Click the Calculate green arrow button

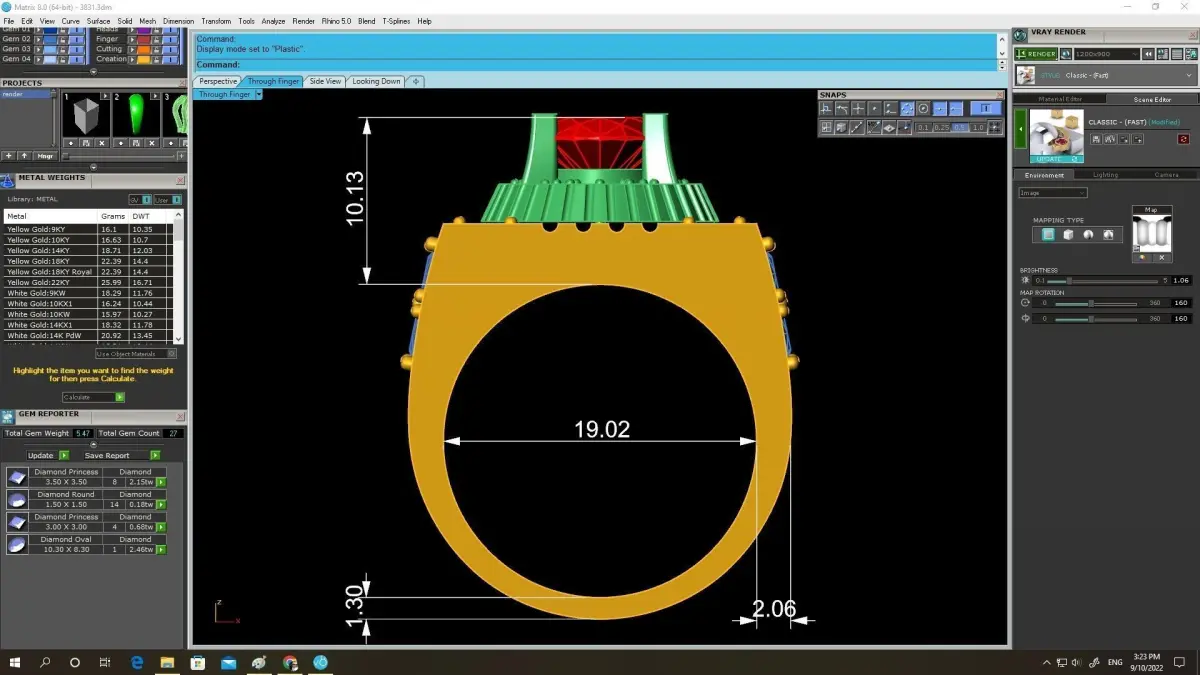click(x=120, y=397)
